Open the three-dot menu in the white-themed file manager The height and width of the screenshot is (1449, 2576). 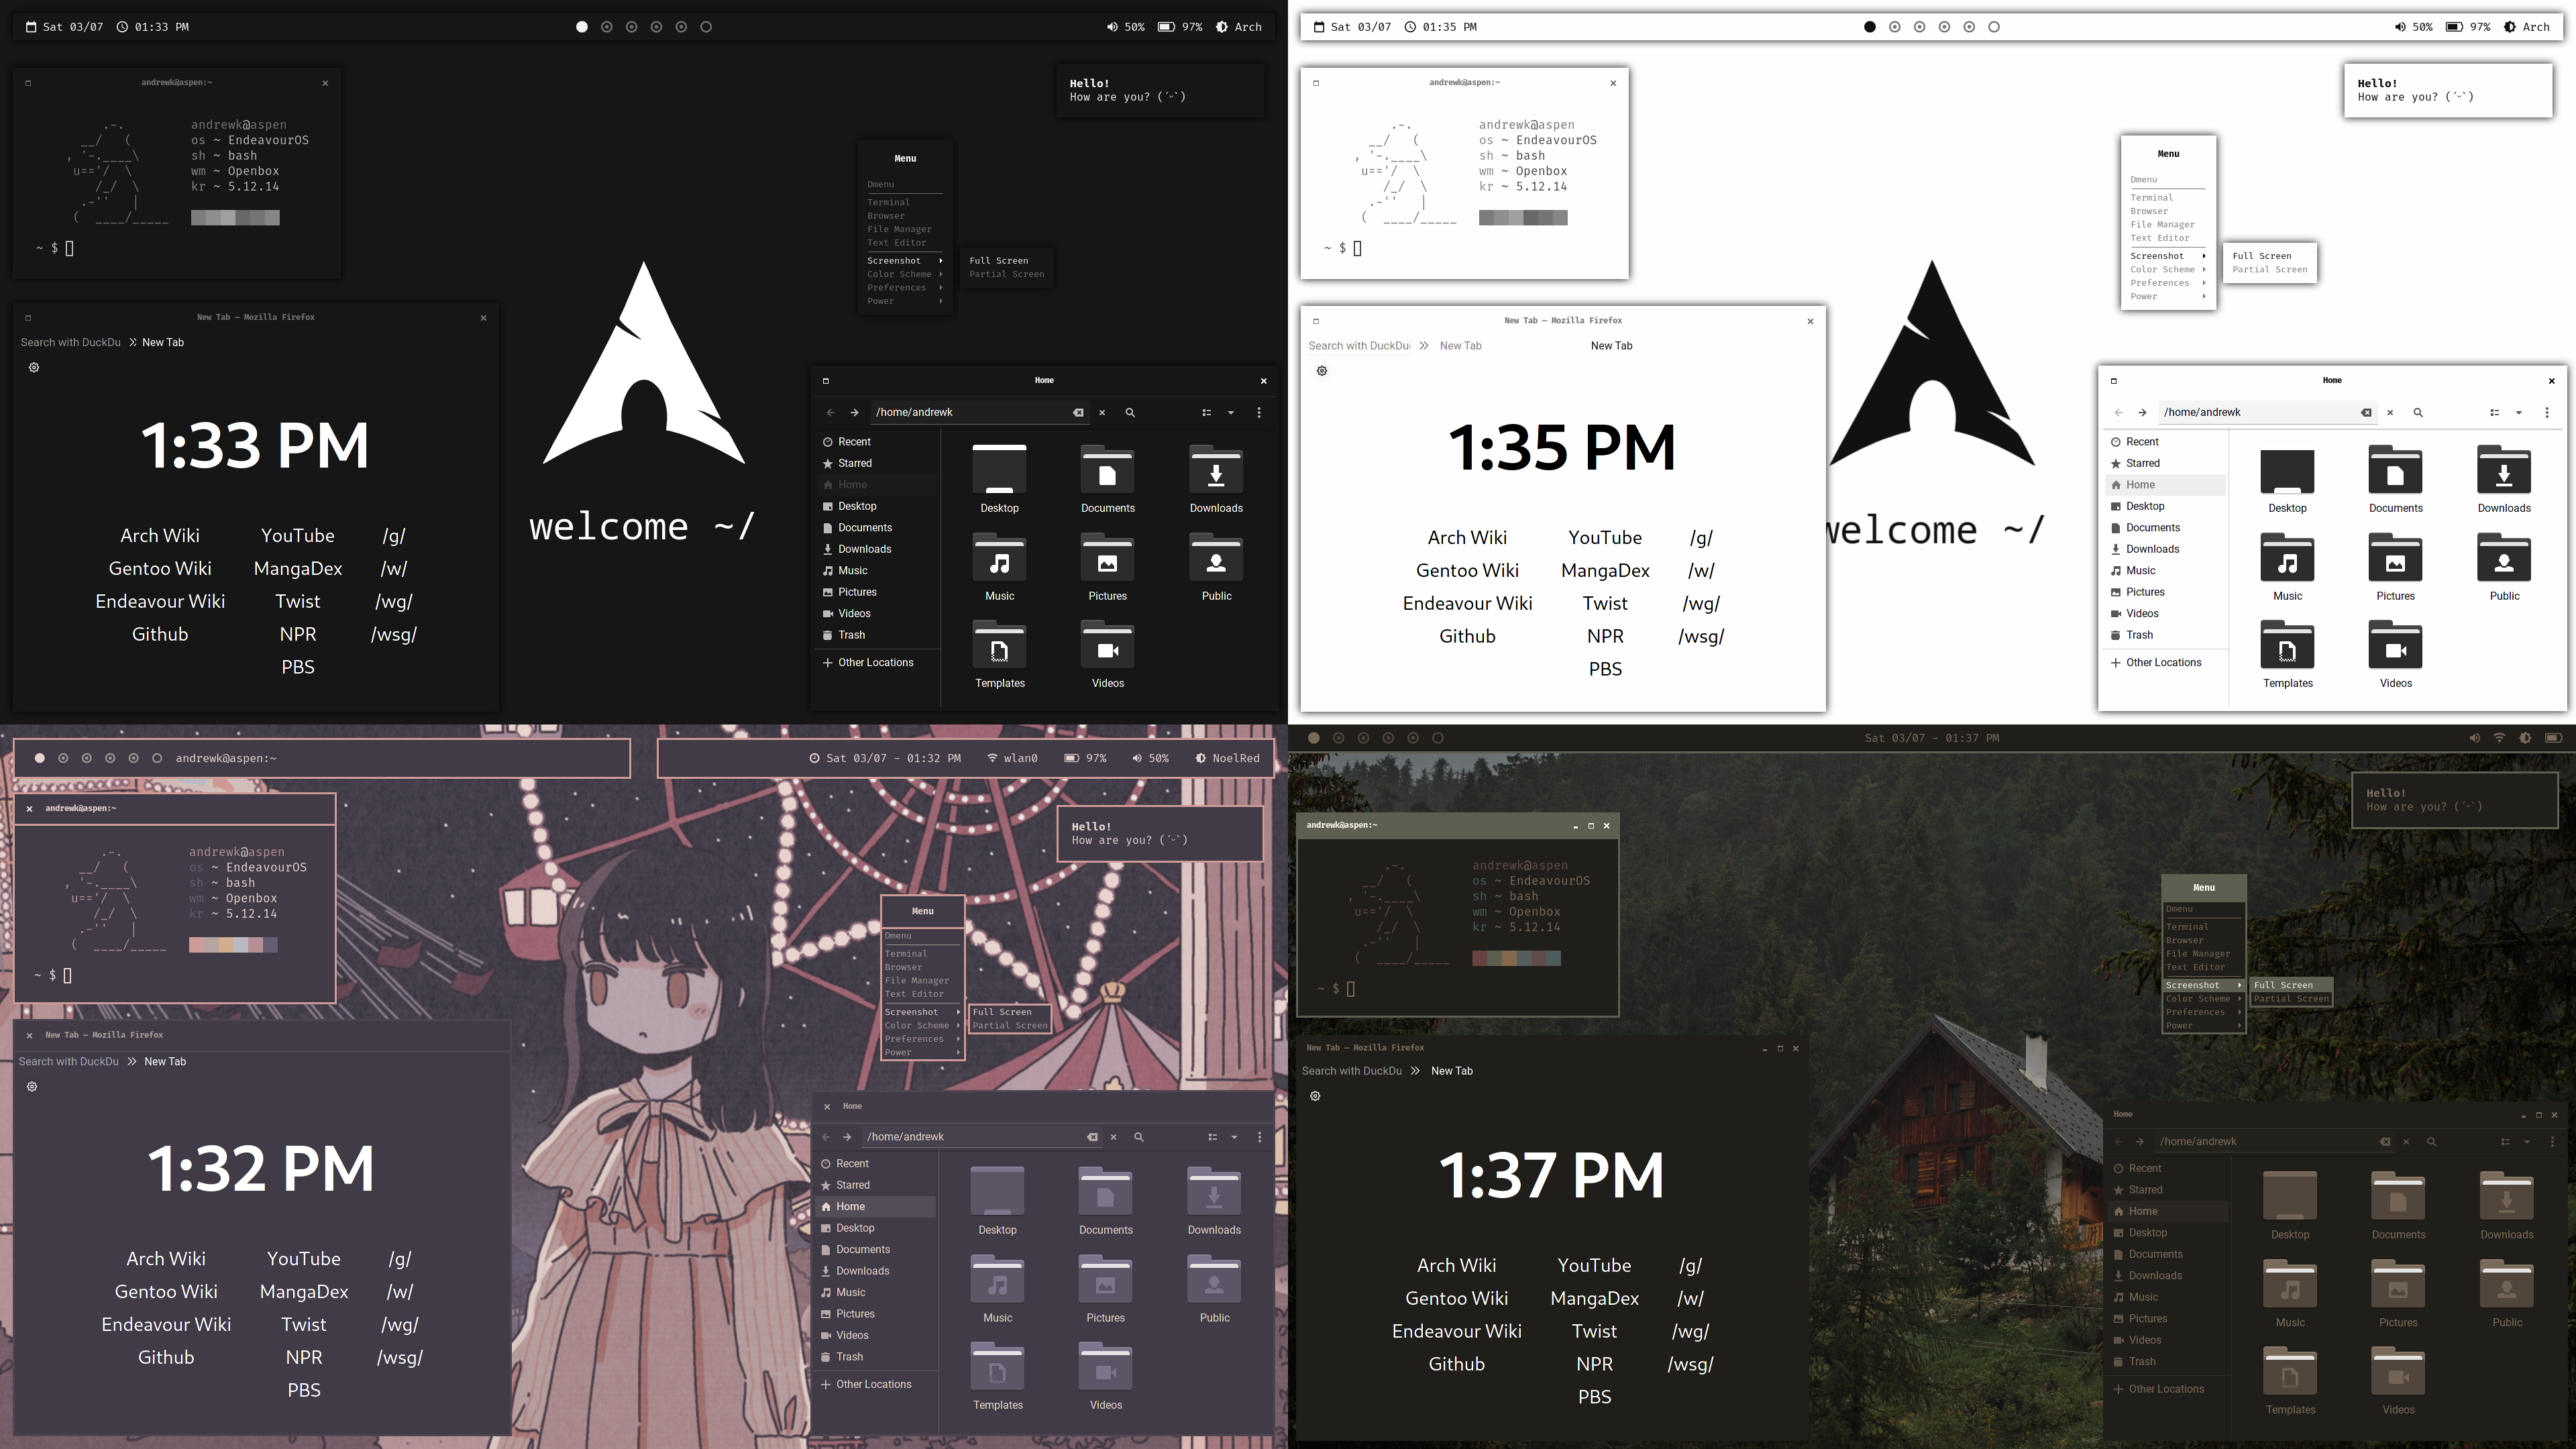[2547, 412]
